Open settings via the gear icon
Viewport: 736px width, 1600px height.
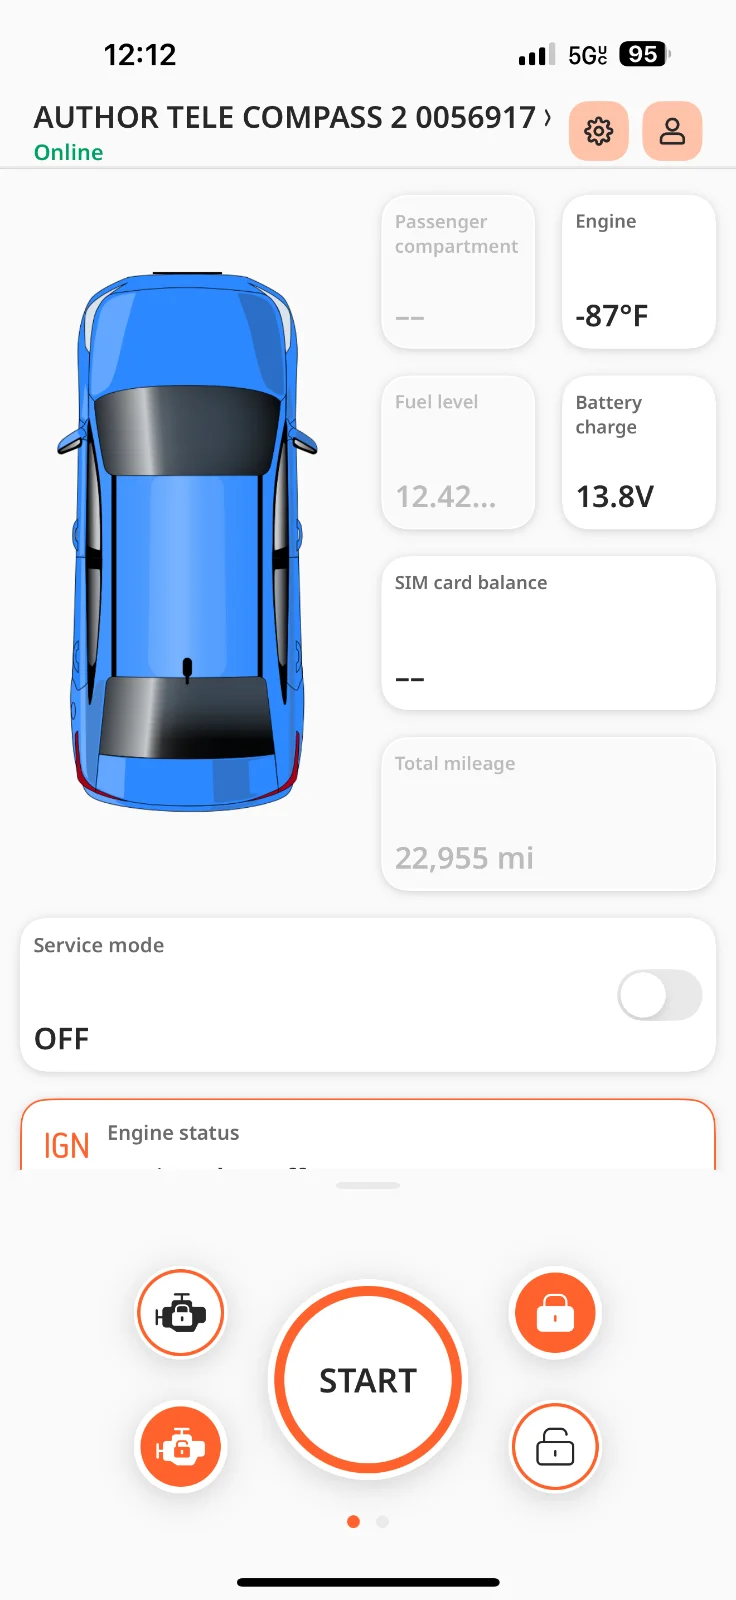pos(598,131)
